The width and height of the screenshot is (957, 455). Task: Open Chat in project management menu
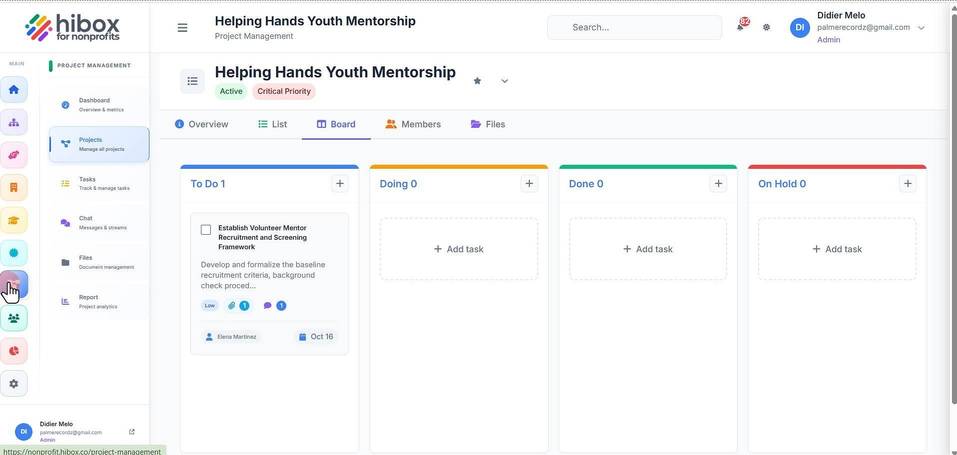point(99,223)
